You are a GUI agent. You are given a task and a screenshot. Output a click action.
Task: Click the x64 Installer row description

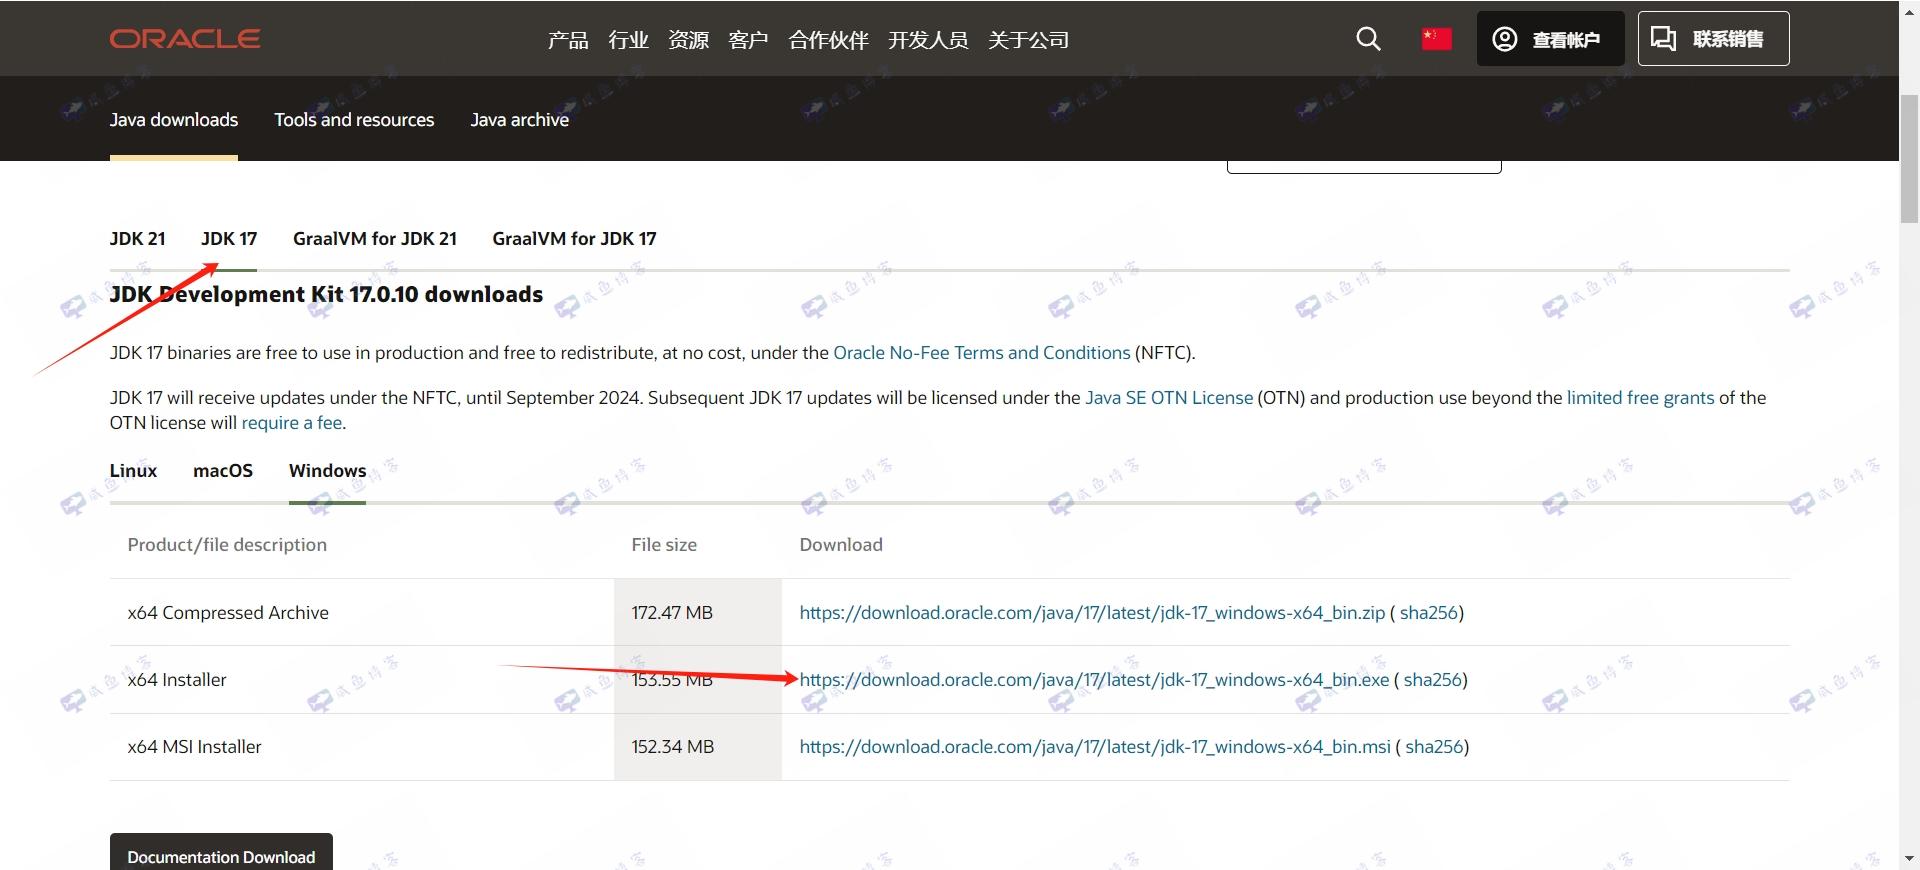(177, 680)
